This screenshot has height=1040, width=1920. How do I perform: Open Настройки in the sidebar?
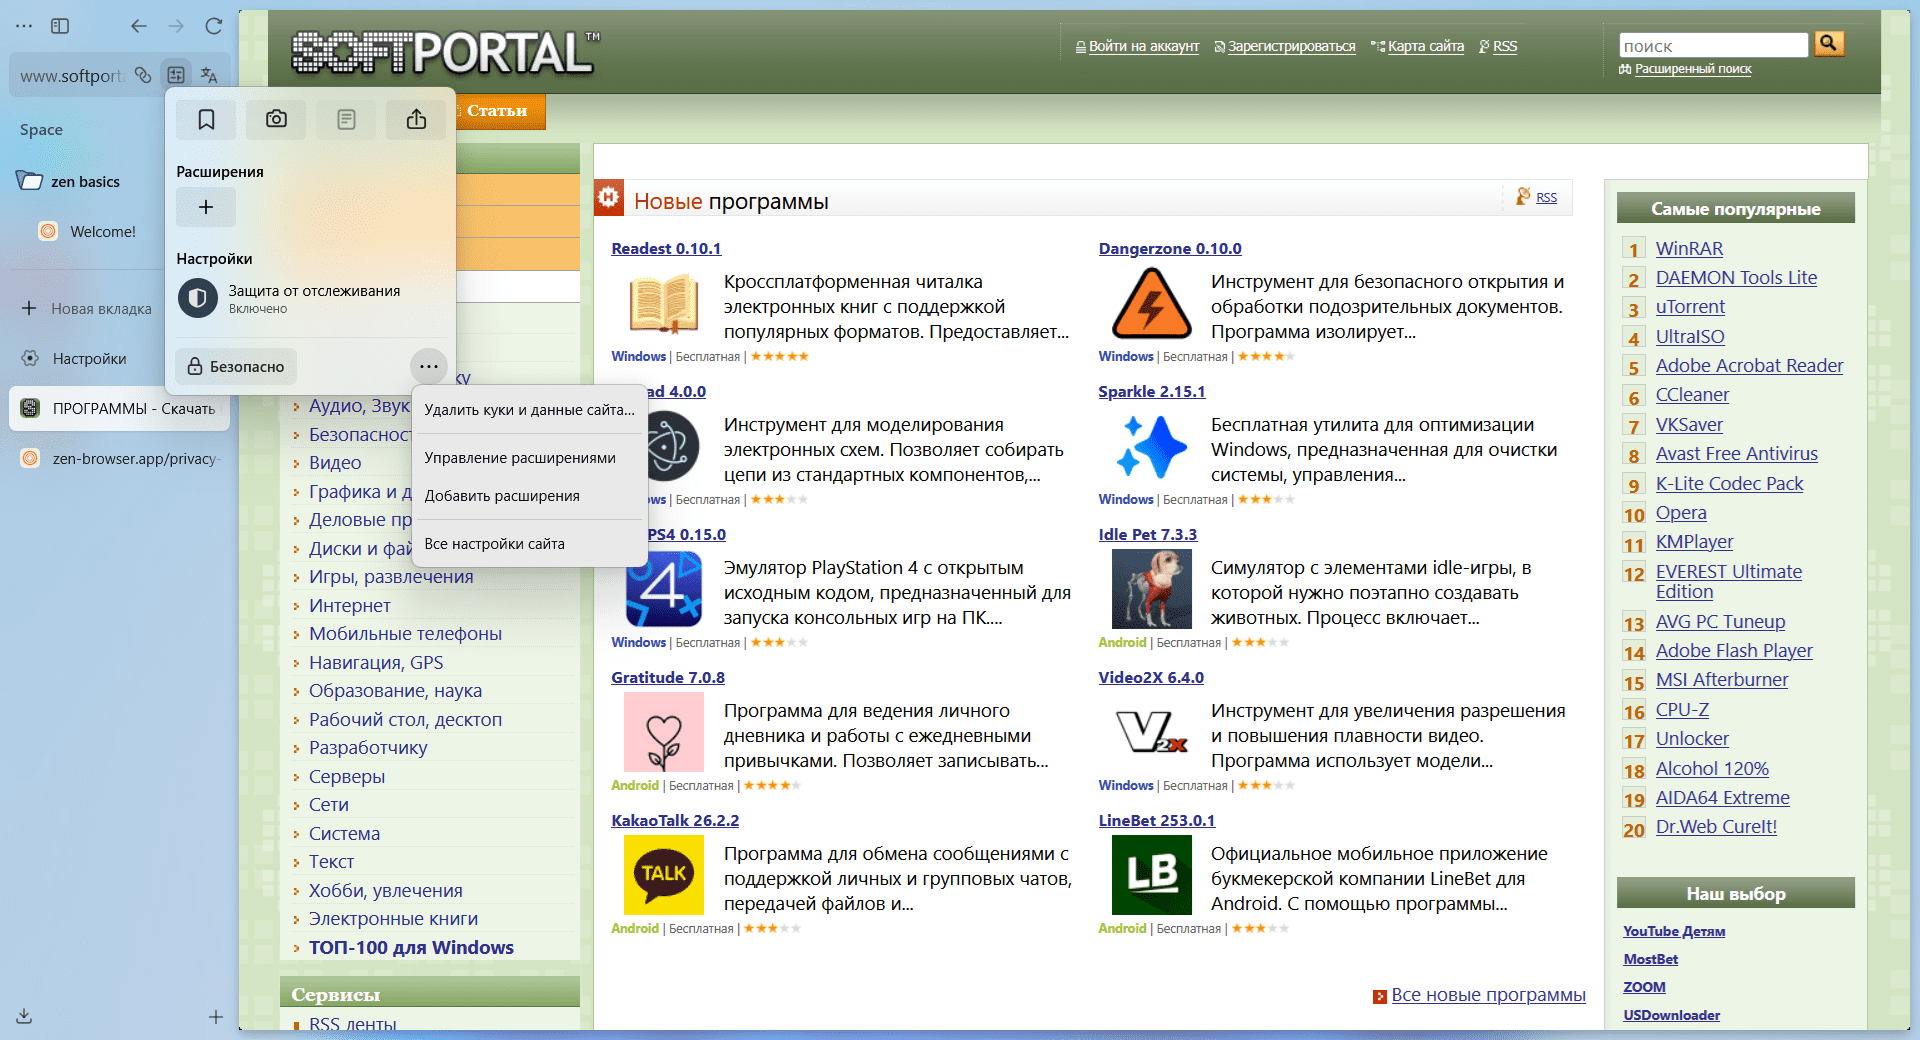88,358
